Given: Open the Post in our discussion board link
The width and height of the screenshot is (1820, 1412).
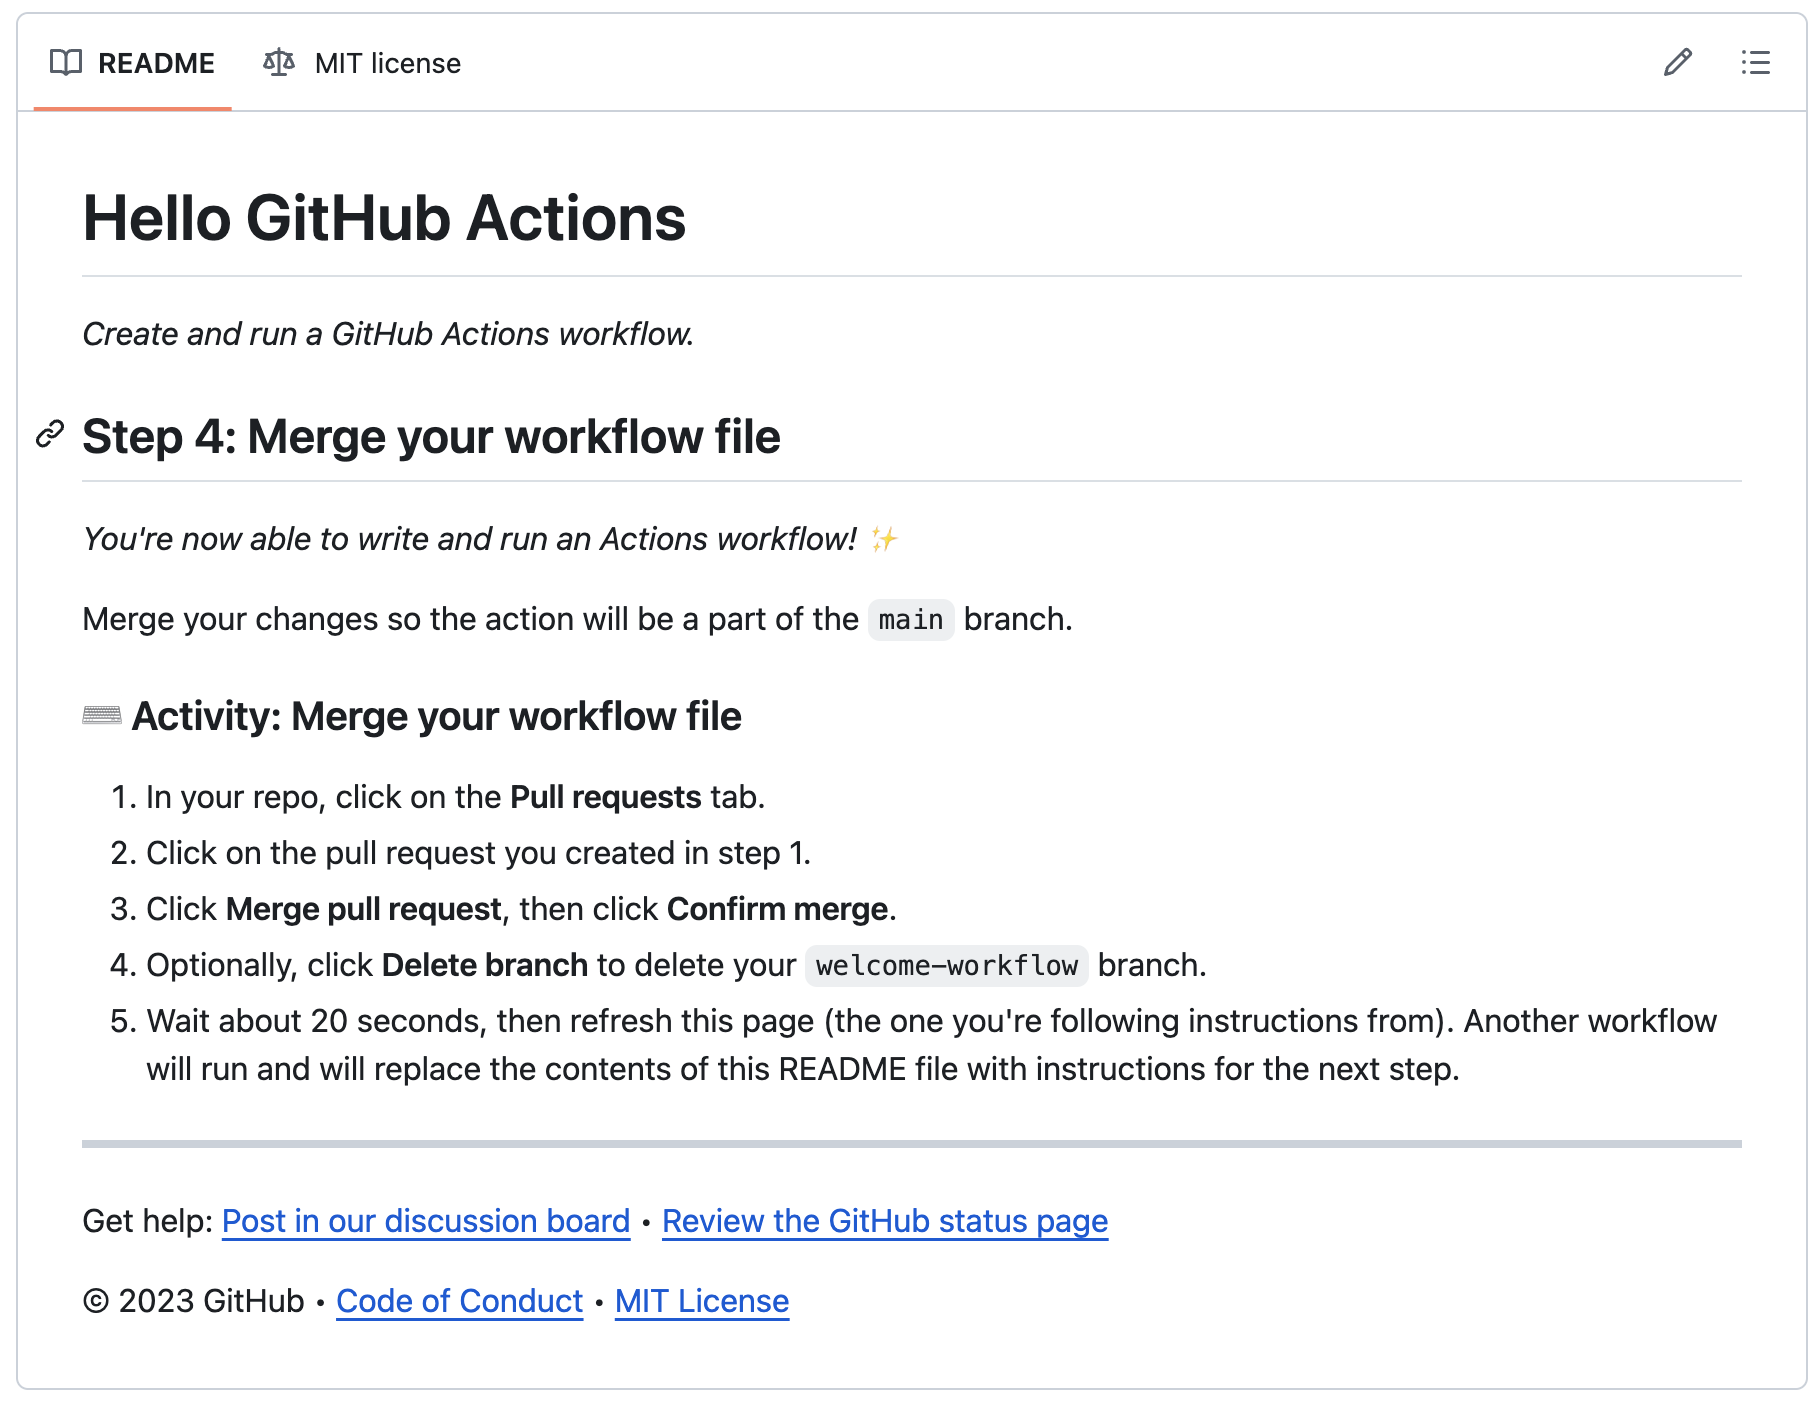Looking at the screenshot, I should [x=426, y=1221].
